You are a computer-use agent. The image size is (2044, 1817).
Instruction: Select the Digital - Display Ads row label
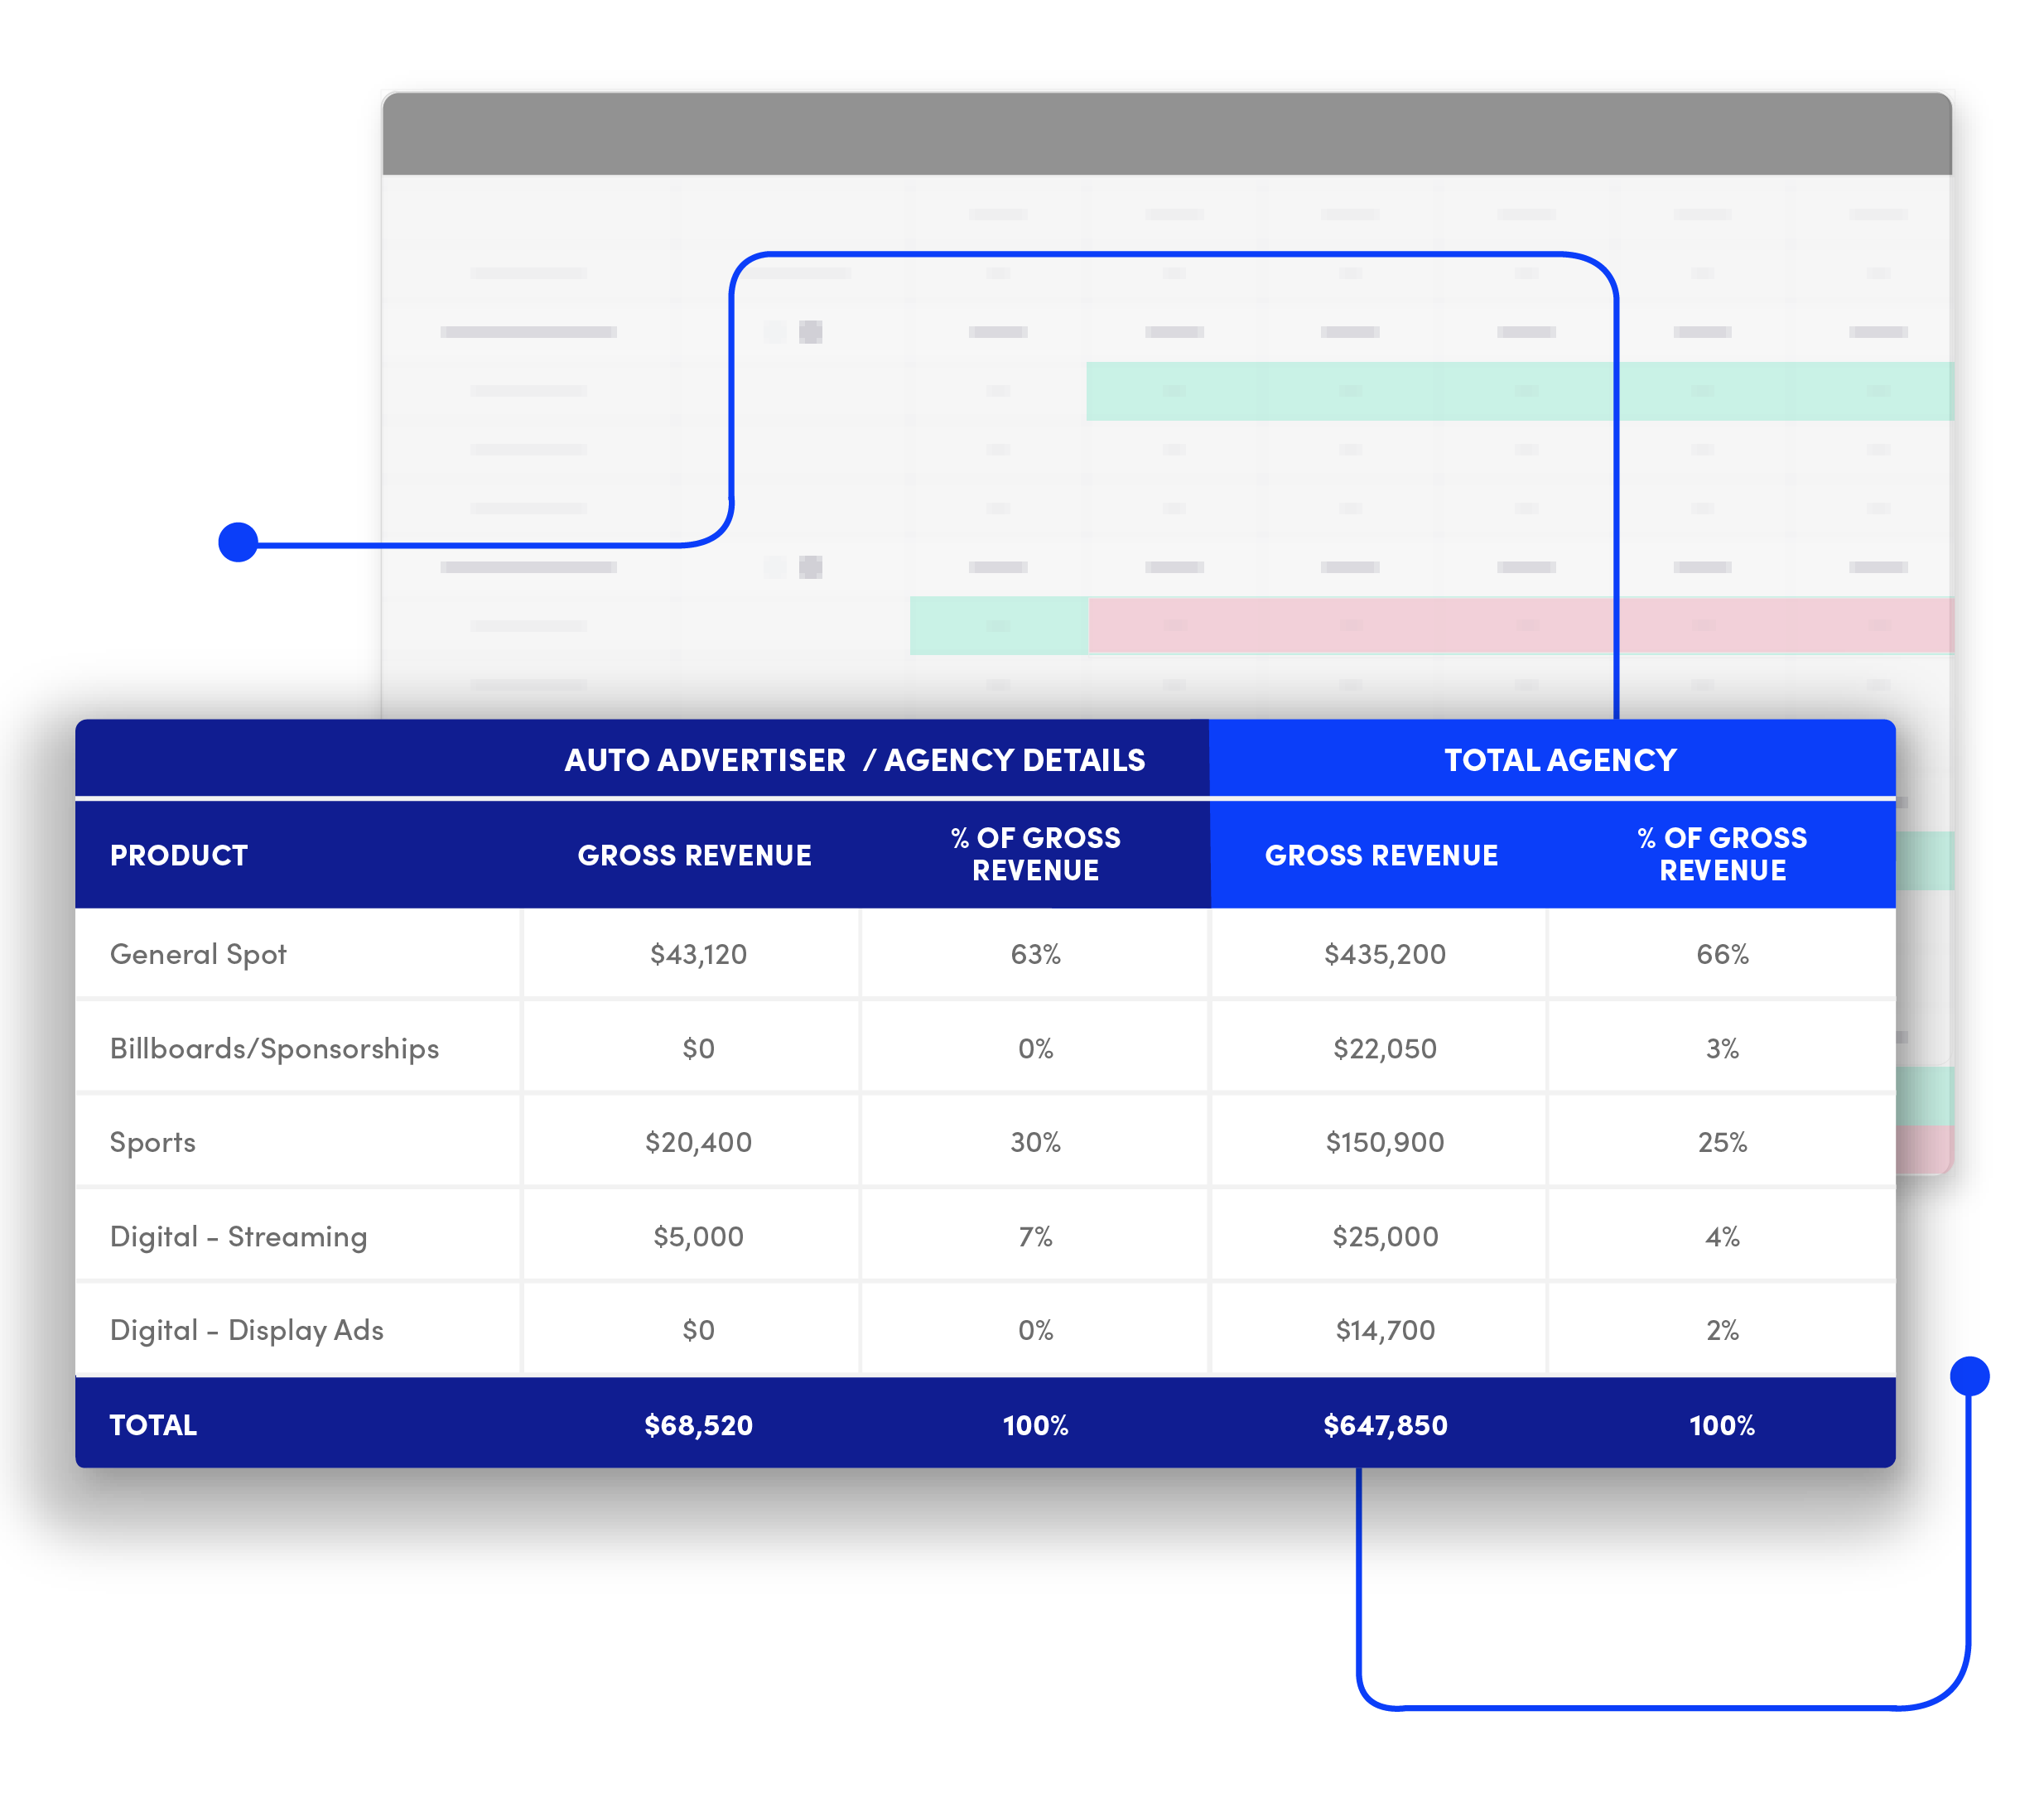pyautogui.click(x=246, y=1330)
